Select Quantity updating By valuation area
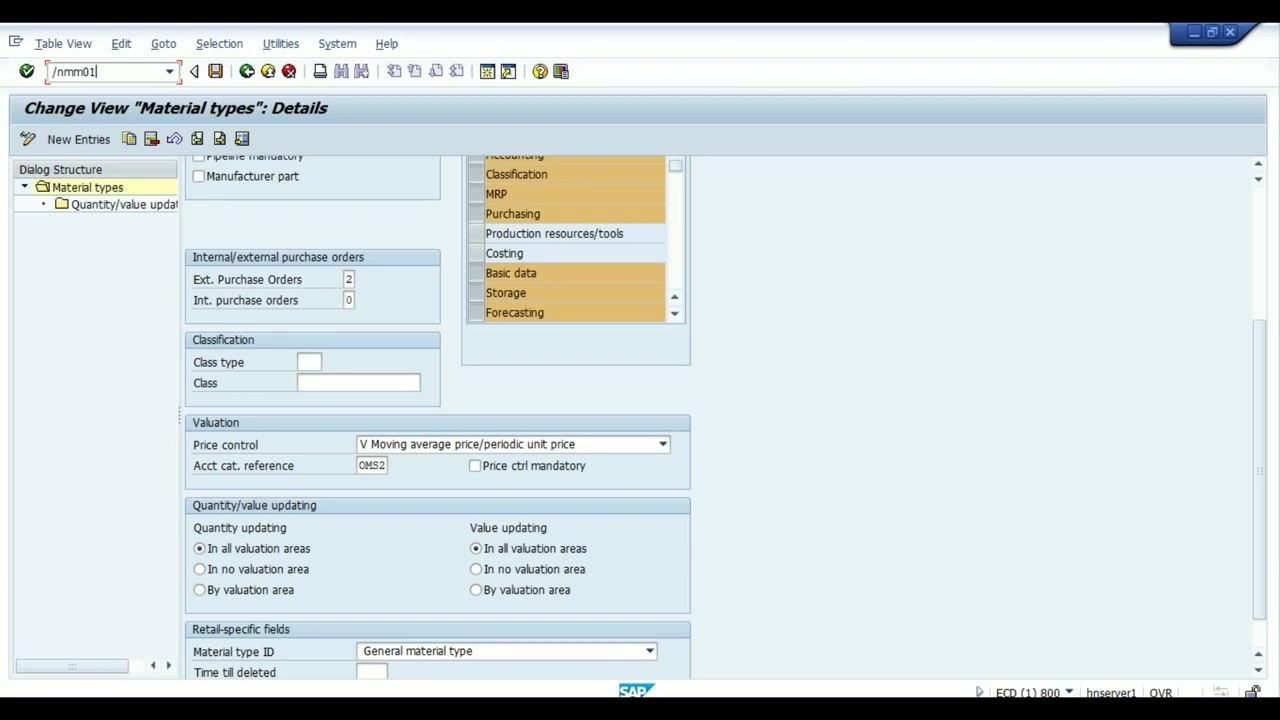 pyautogui.click(x=200, y=590)
